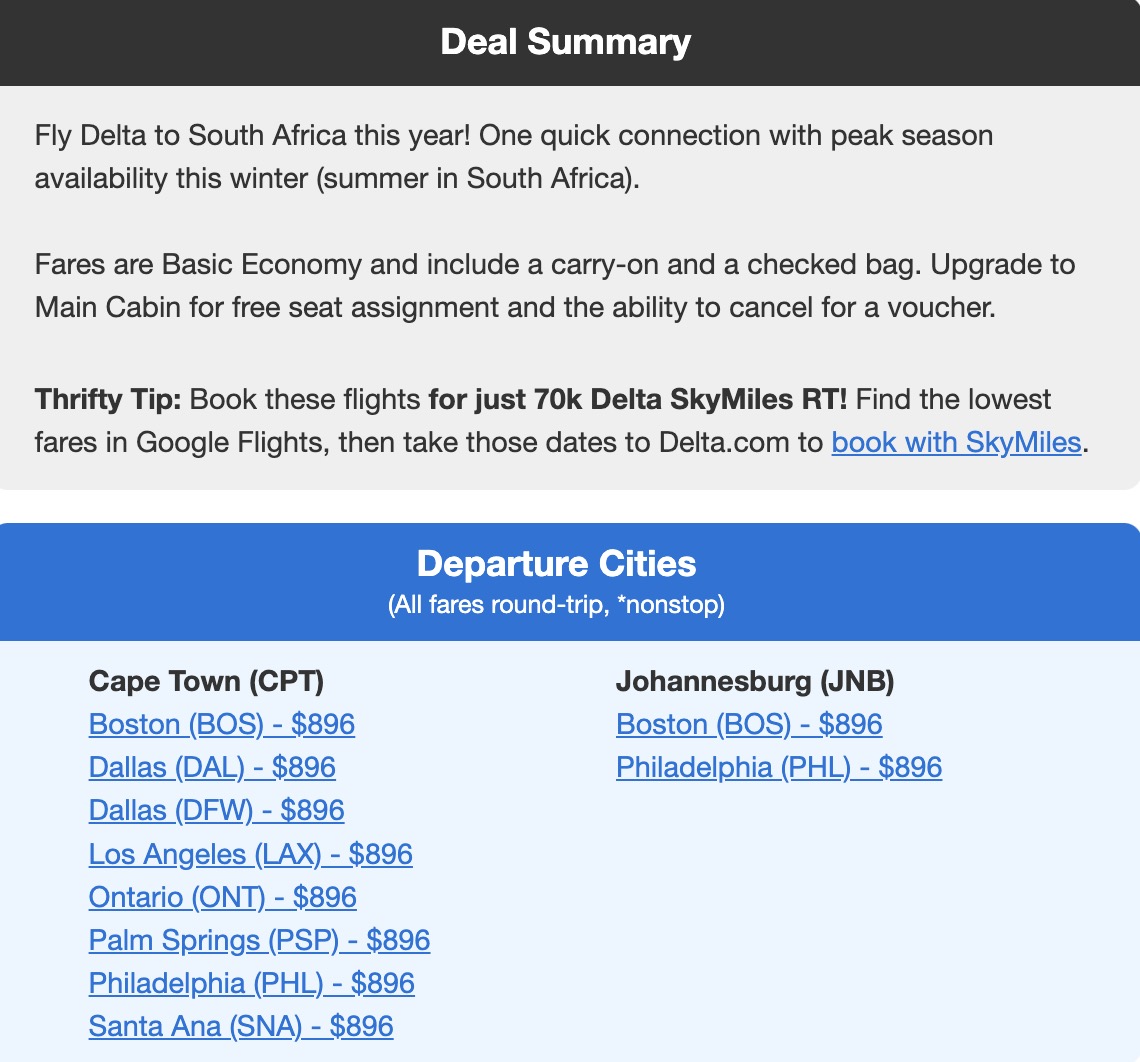Open the Boston (BOS) Johannesburg fare

coord(748,724)
